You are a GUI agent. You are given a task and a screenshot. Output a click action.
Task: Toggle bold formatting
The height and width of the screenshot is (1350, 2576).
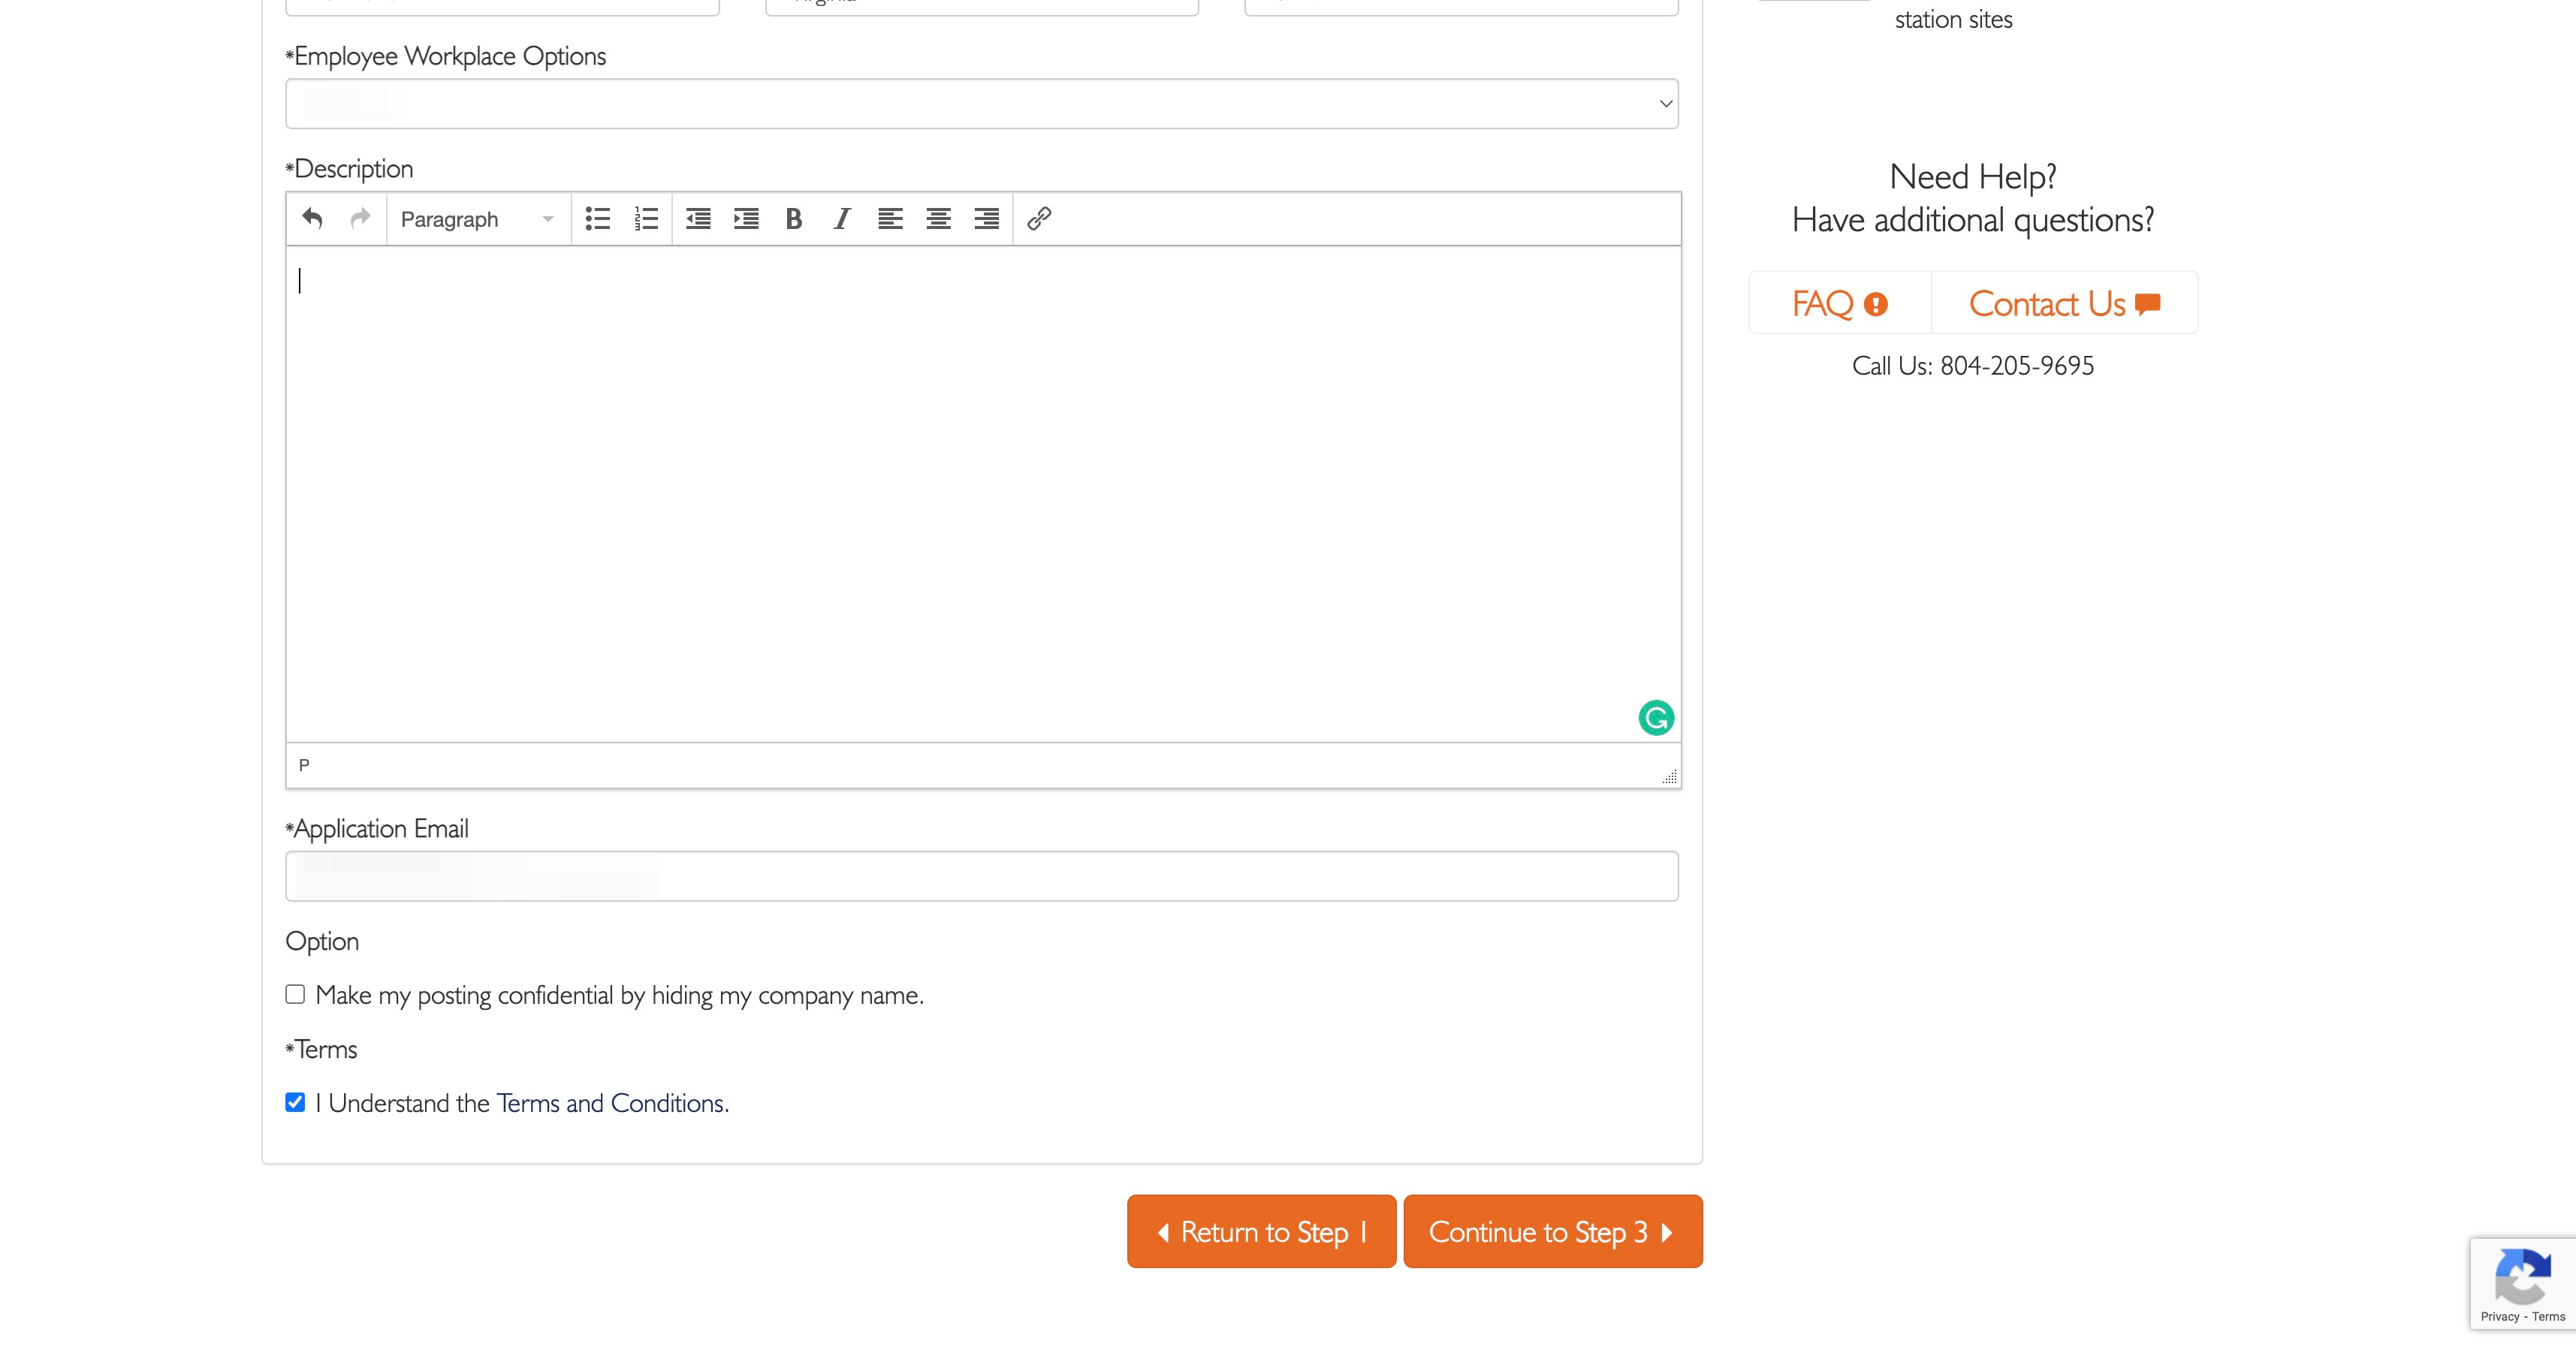point(794,219)
